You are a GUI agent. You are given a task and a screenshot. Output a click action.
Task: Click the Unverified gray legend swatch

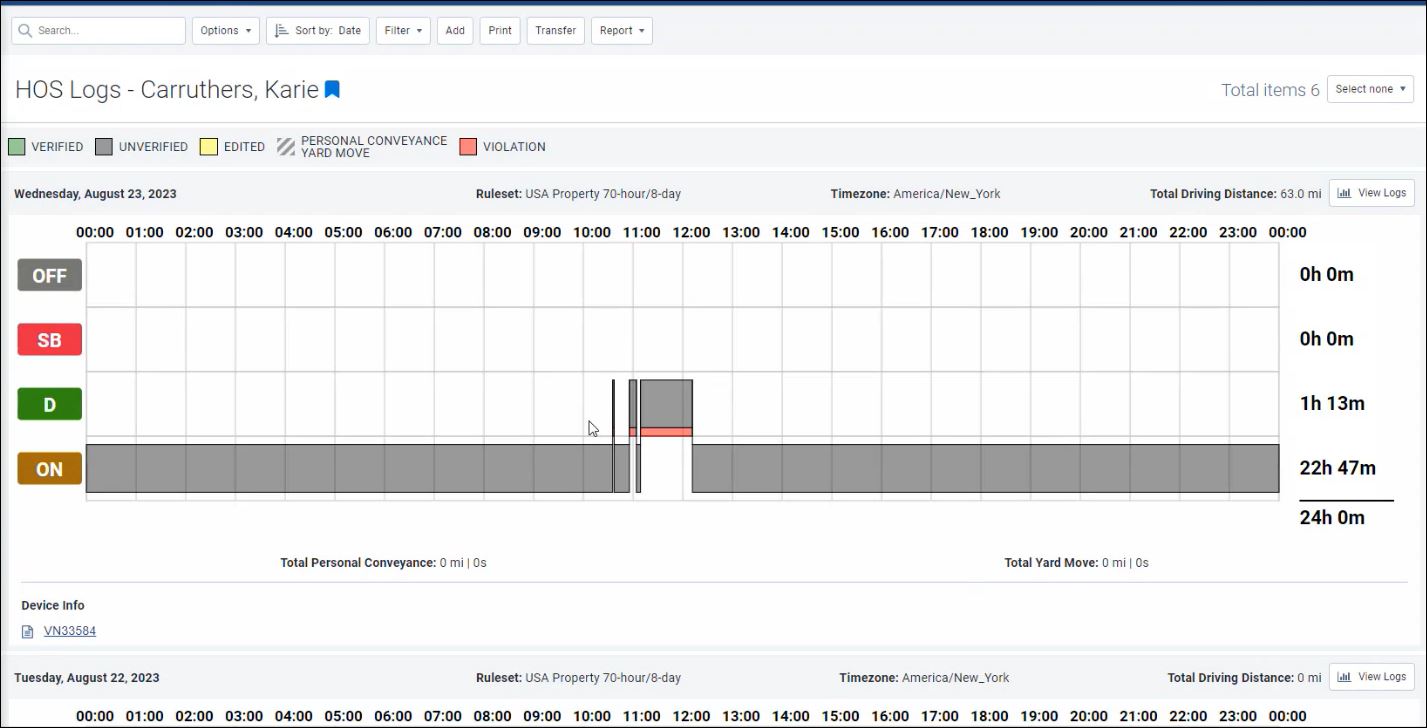(x=104, y=147)
